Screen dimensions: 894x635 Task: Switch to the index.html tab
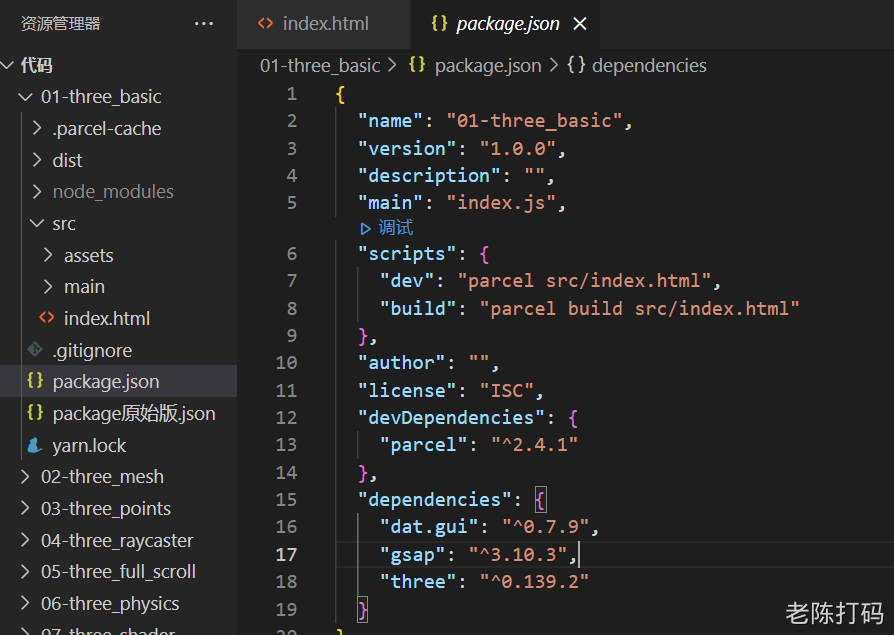[324, 24]
